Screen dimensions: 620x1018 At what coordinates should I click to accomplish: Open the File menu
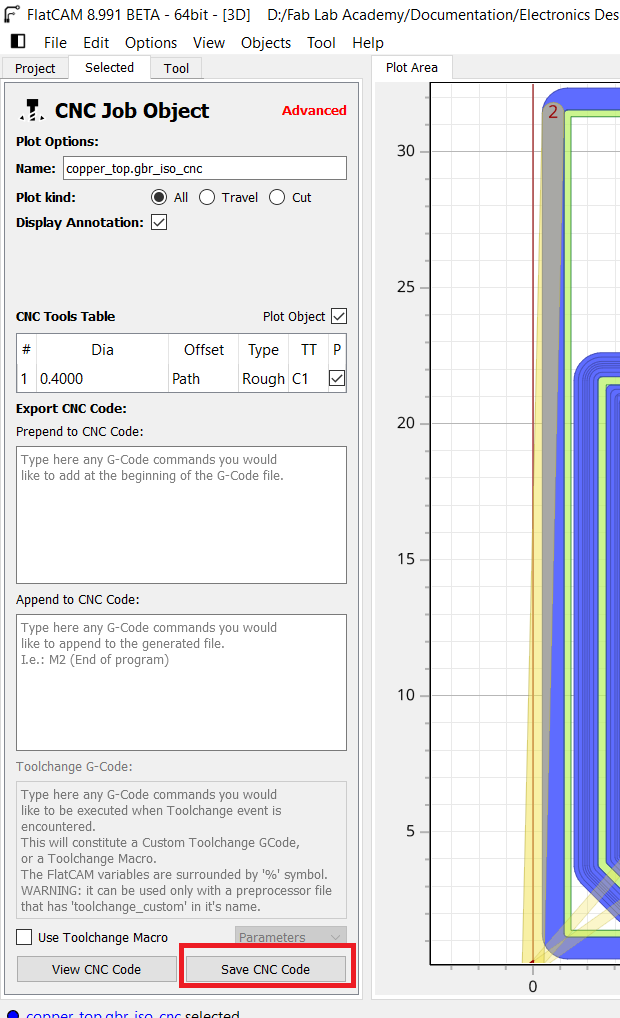pos(55,43)
